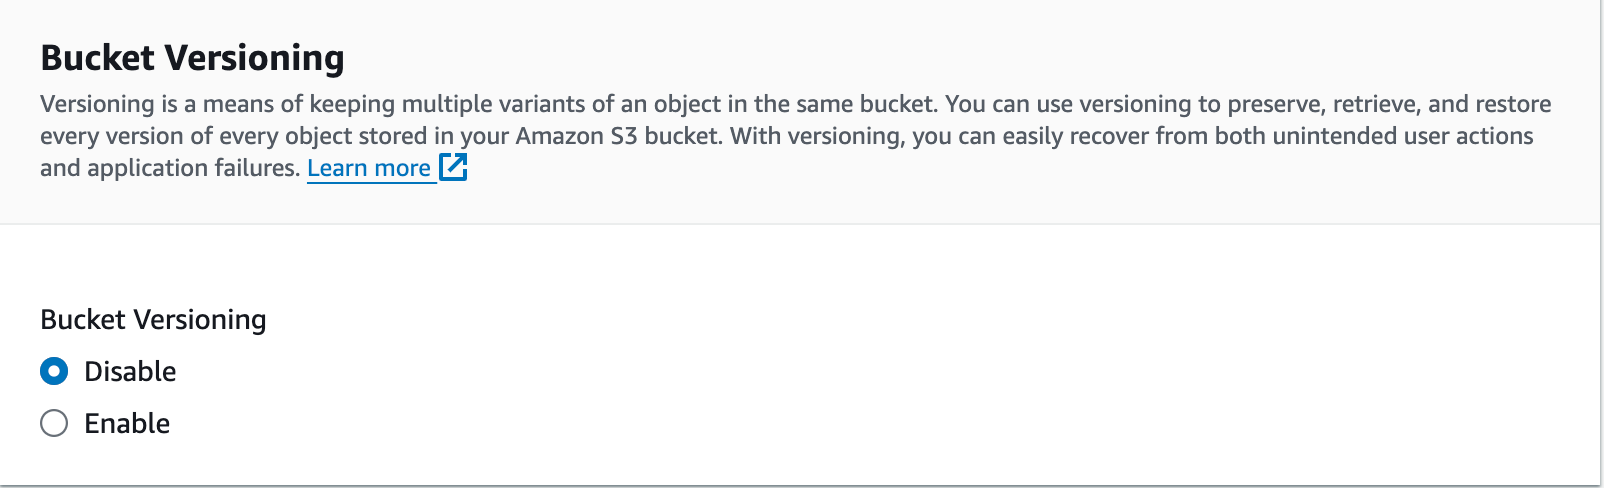
Task: Click the Disable option label text
Action: tap(130, 371)
